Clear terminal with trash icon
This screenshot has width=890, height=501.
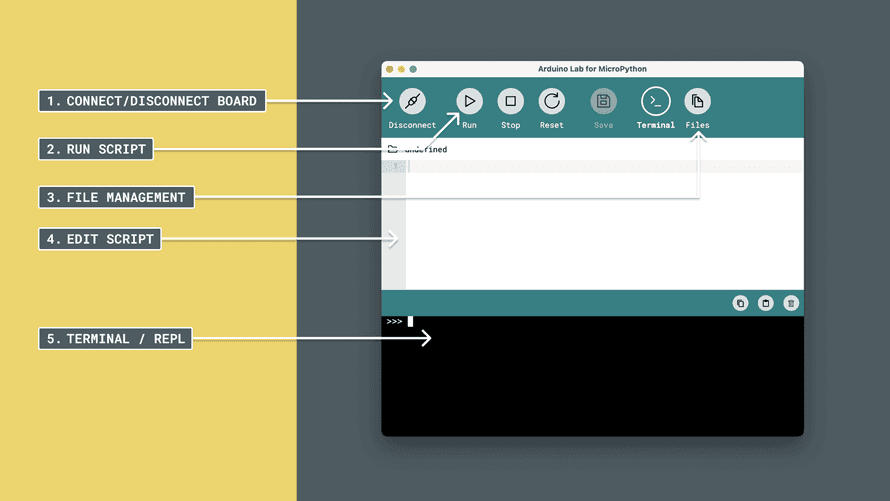point(791,304)
